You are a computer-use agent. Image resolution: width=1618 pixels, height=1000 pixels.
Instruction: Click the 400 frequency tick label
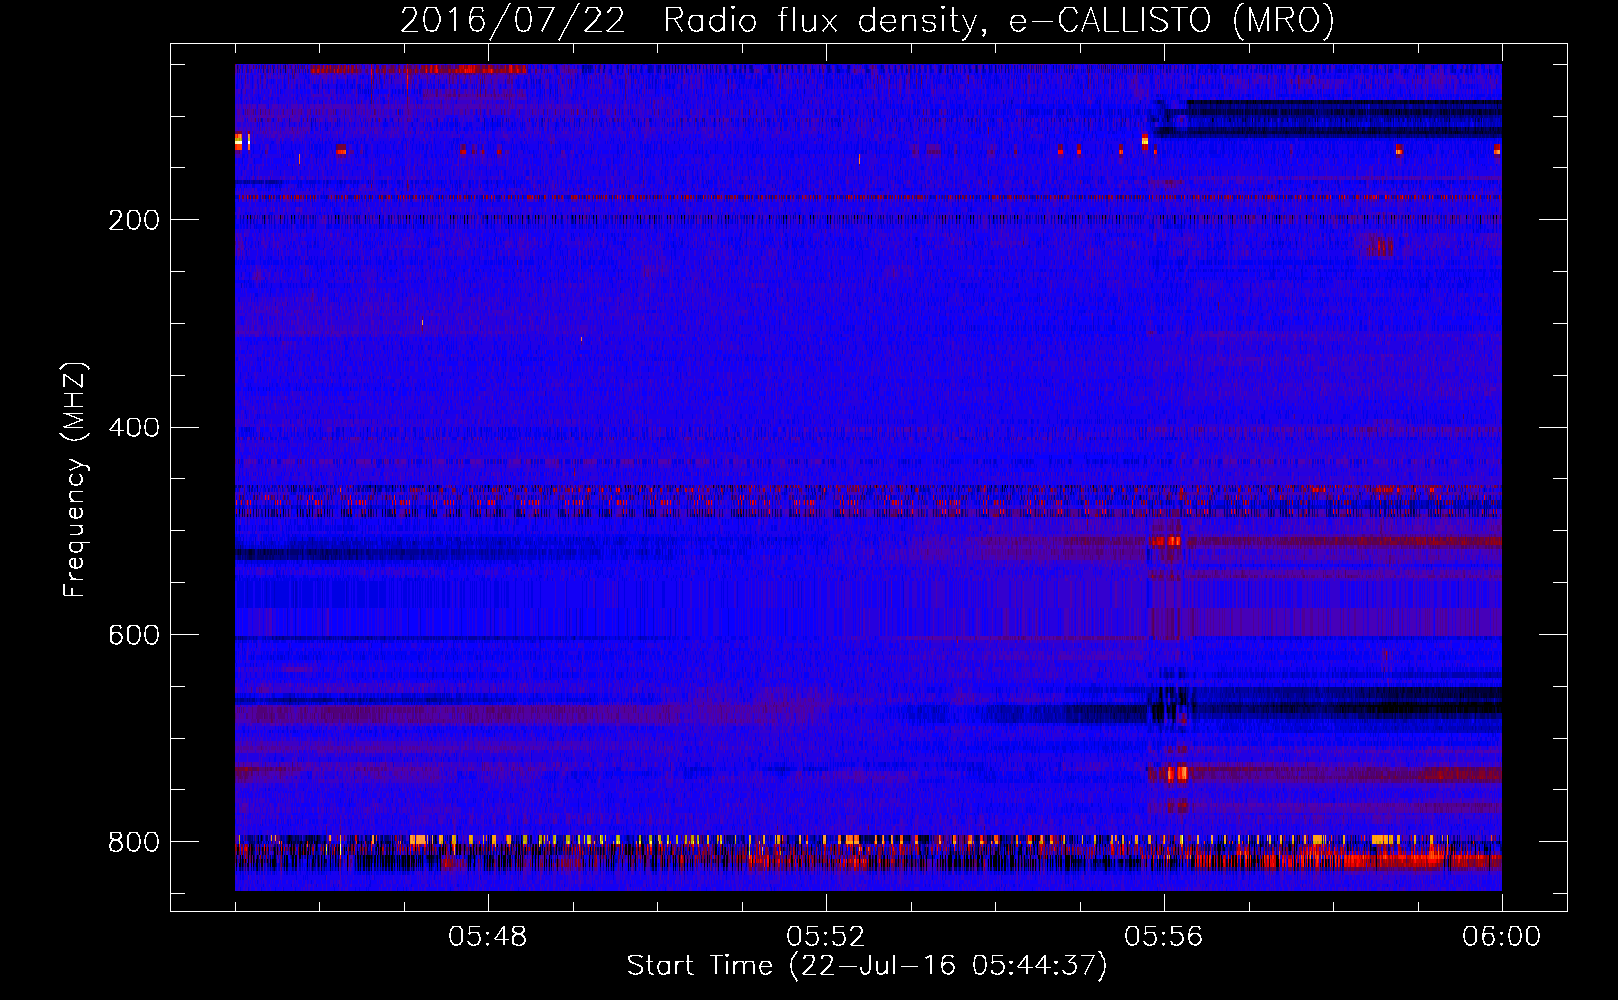click(134, 428)
